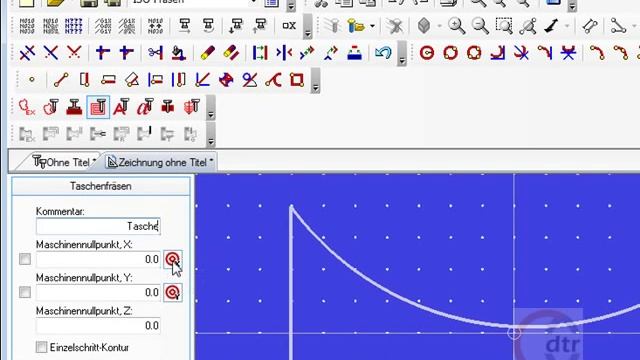640x360 pixels.
Task: Select the blue angle line tool icon
Action: (202, 80)
